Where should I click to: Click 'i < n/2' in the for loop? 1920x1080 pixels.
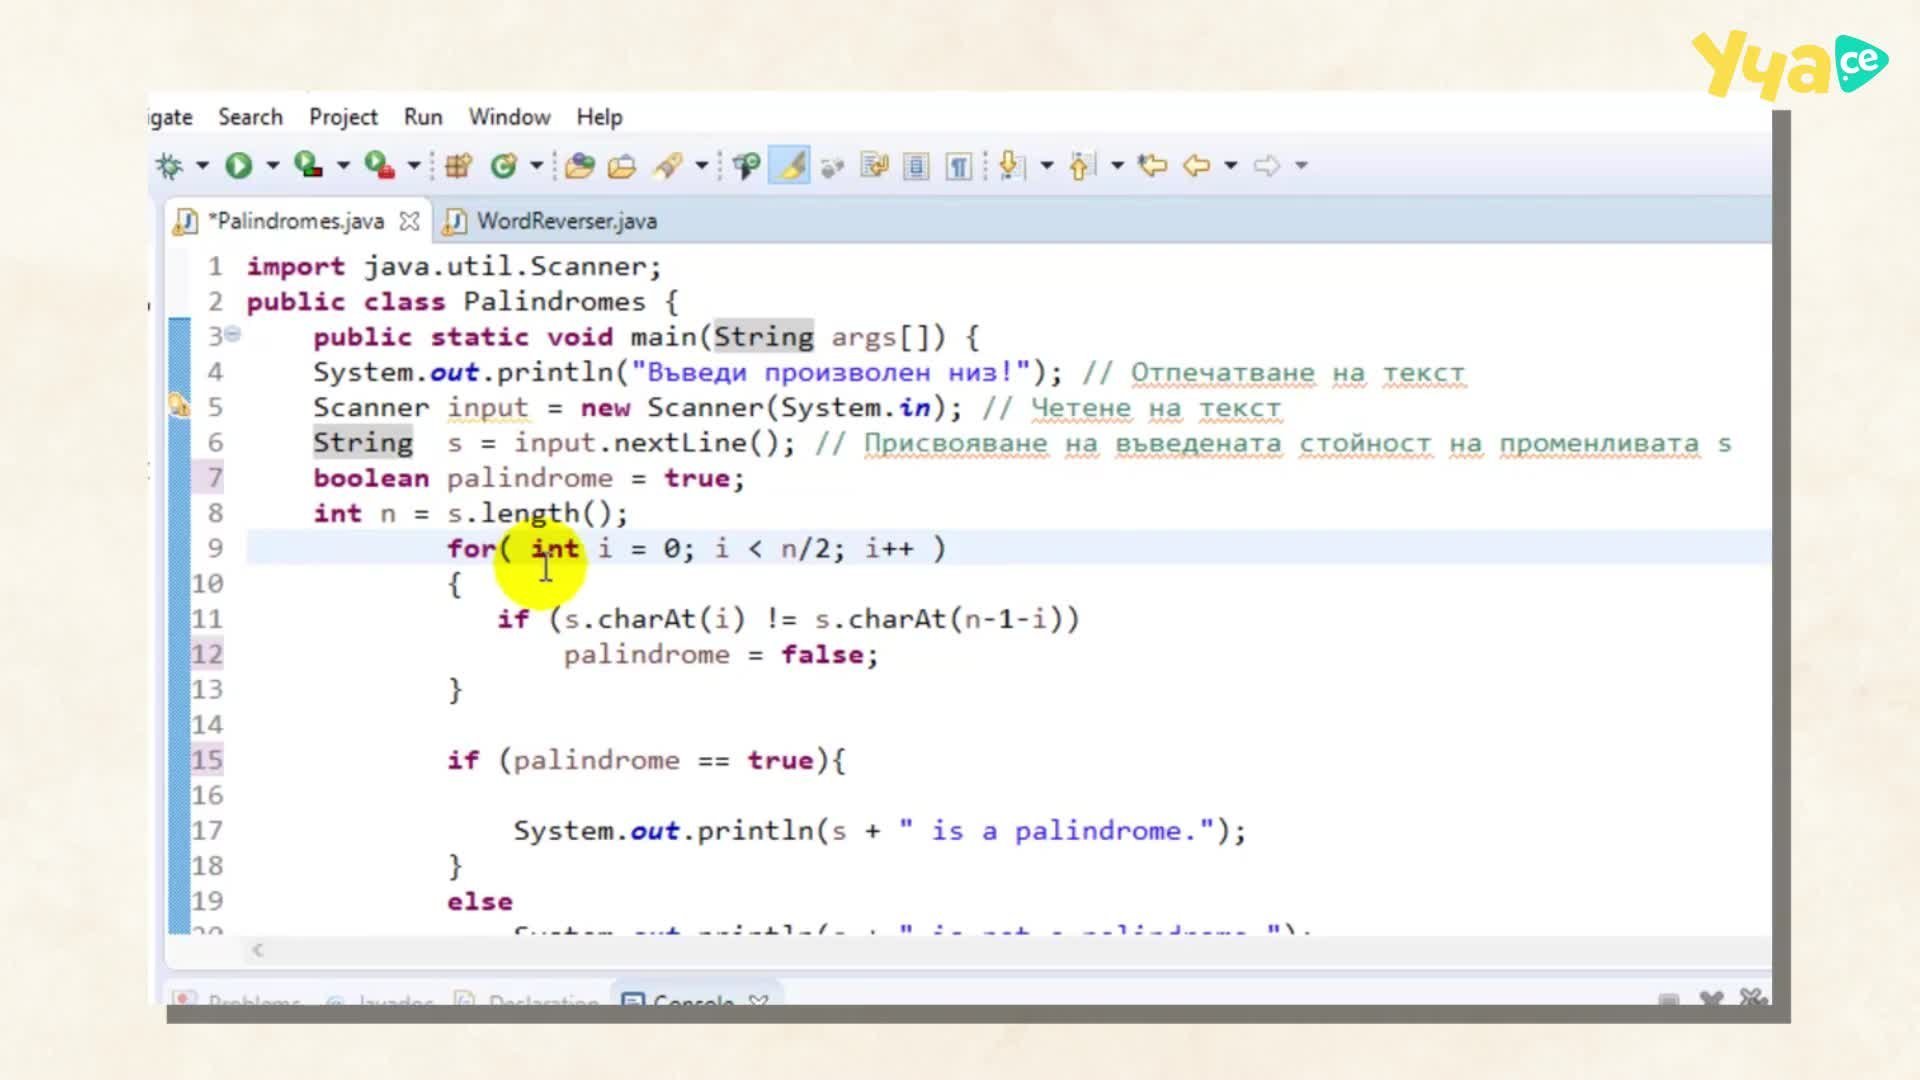(771, 548)
